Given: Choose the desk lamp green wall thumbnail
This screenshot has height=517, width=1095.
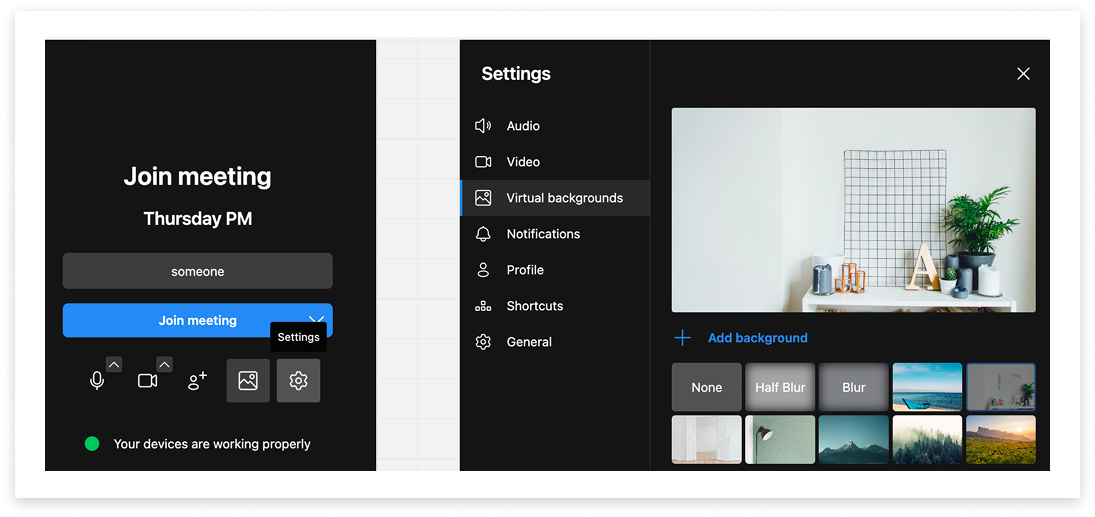Looking at the screenshot, I should [x=780, y=439].
